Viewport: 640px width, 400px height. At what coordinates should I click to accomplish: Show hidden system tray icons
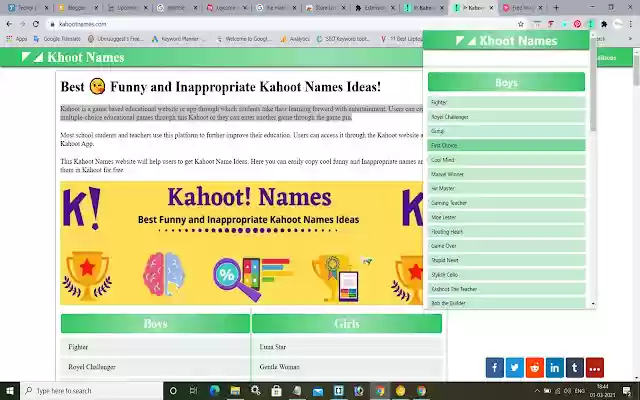coord(537,391)
